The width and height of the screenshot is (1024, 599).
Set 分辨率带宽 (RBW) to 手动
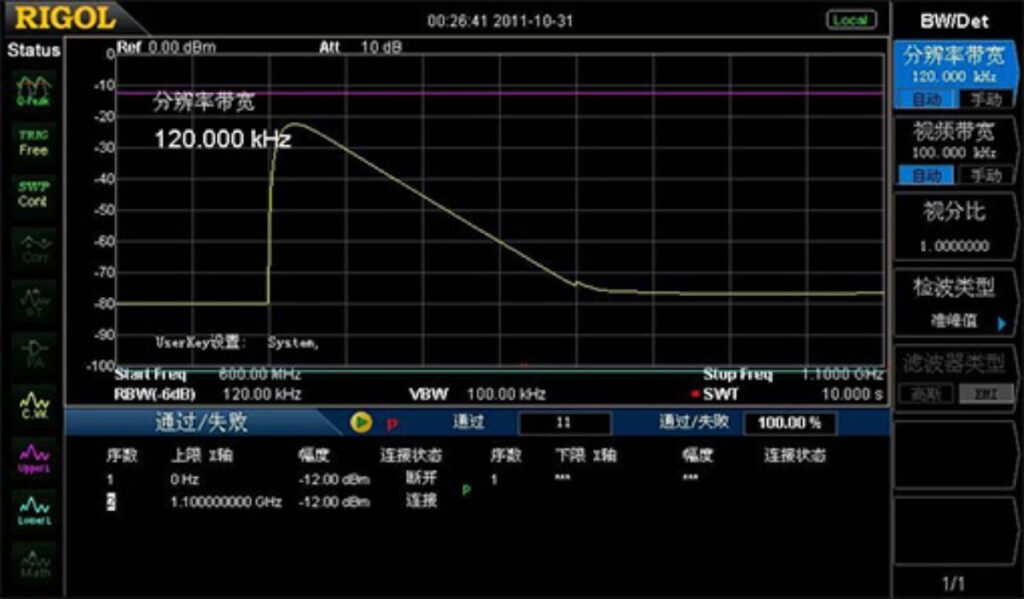[x=980, y=100]
